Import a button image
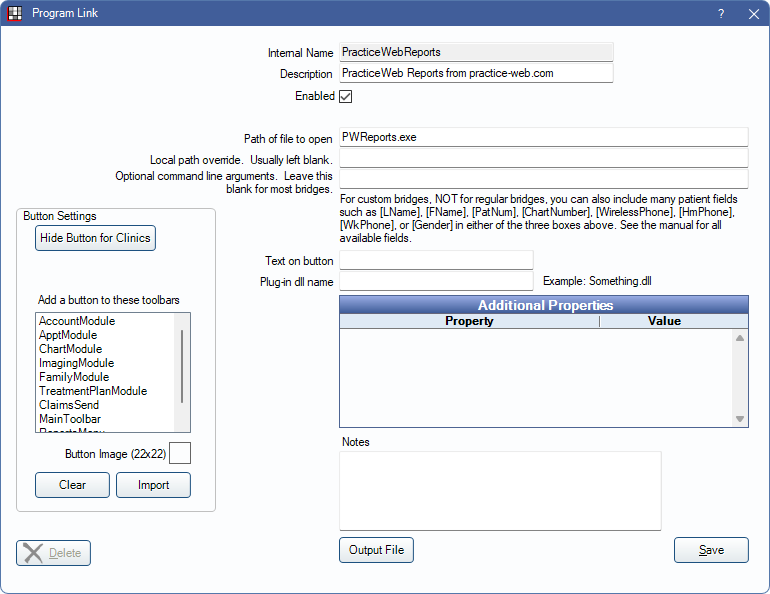 pos(153,485)
